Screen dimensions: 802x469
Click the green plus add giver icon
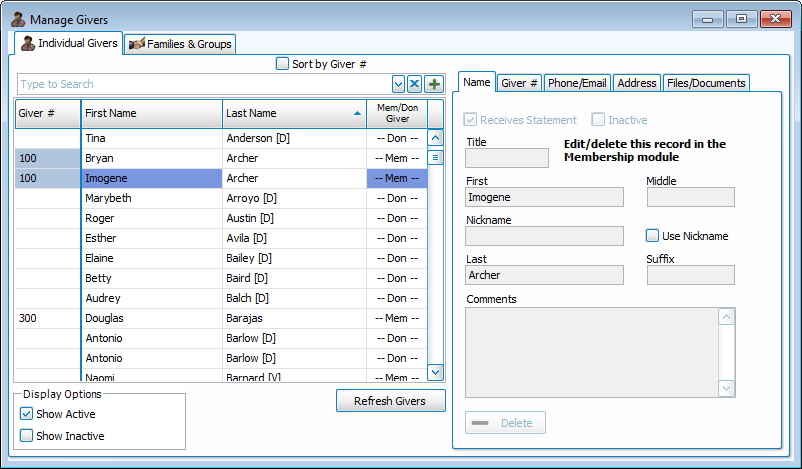[x=434, y=84]
